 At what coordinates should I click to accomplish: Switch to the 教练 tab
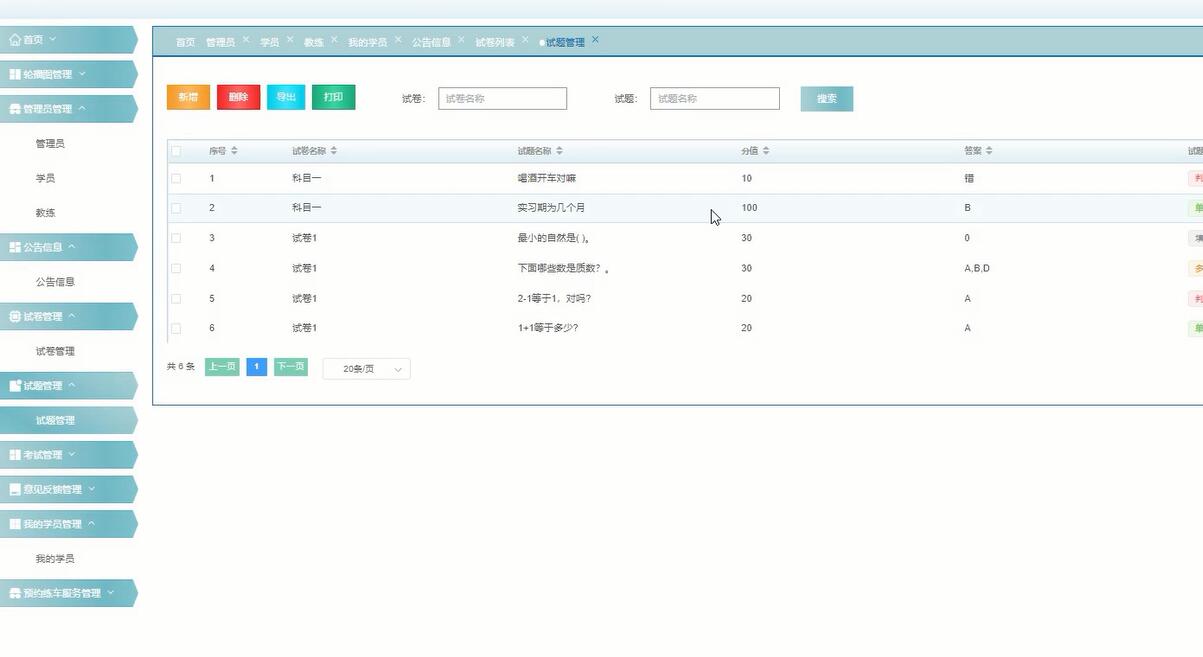point(314,43)
